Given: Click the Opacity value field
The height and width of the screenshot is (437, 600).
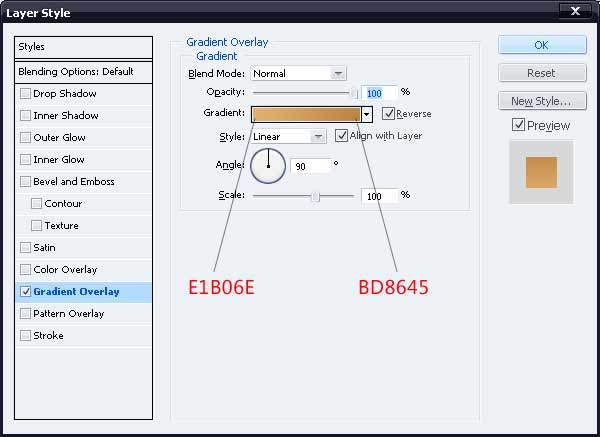Looking at the screenshot, I should [x=379, y=93].
